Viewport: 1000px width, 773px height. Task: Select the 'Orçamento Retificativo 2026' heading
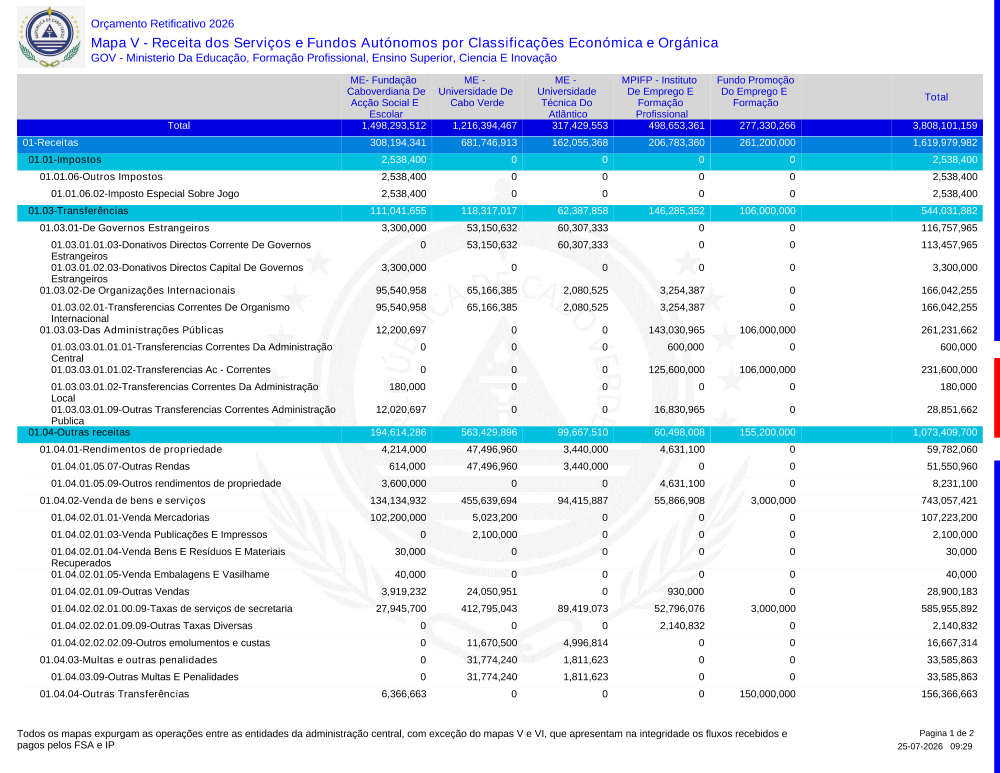tap(162, 24)
